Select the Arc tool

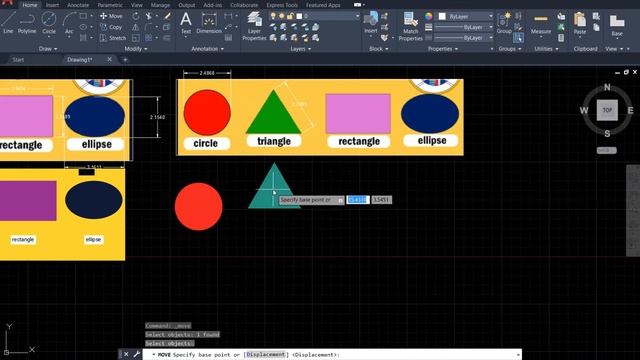coord(69,22)
